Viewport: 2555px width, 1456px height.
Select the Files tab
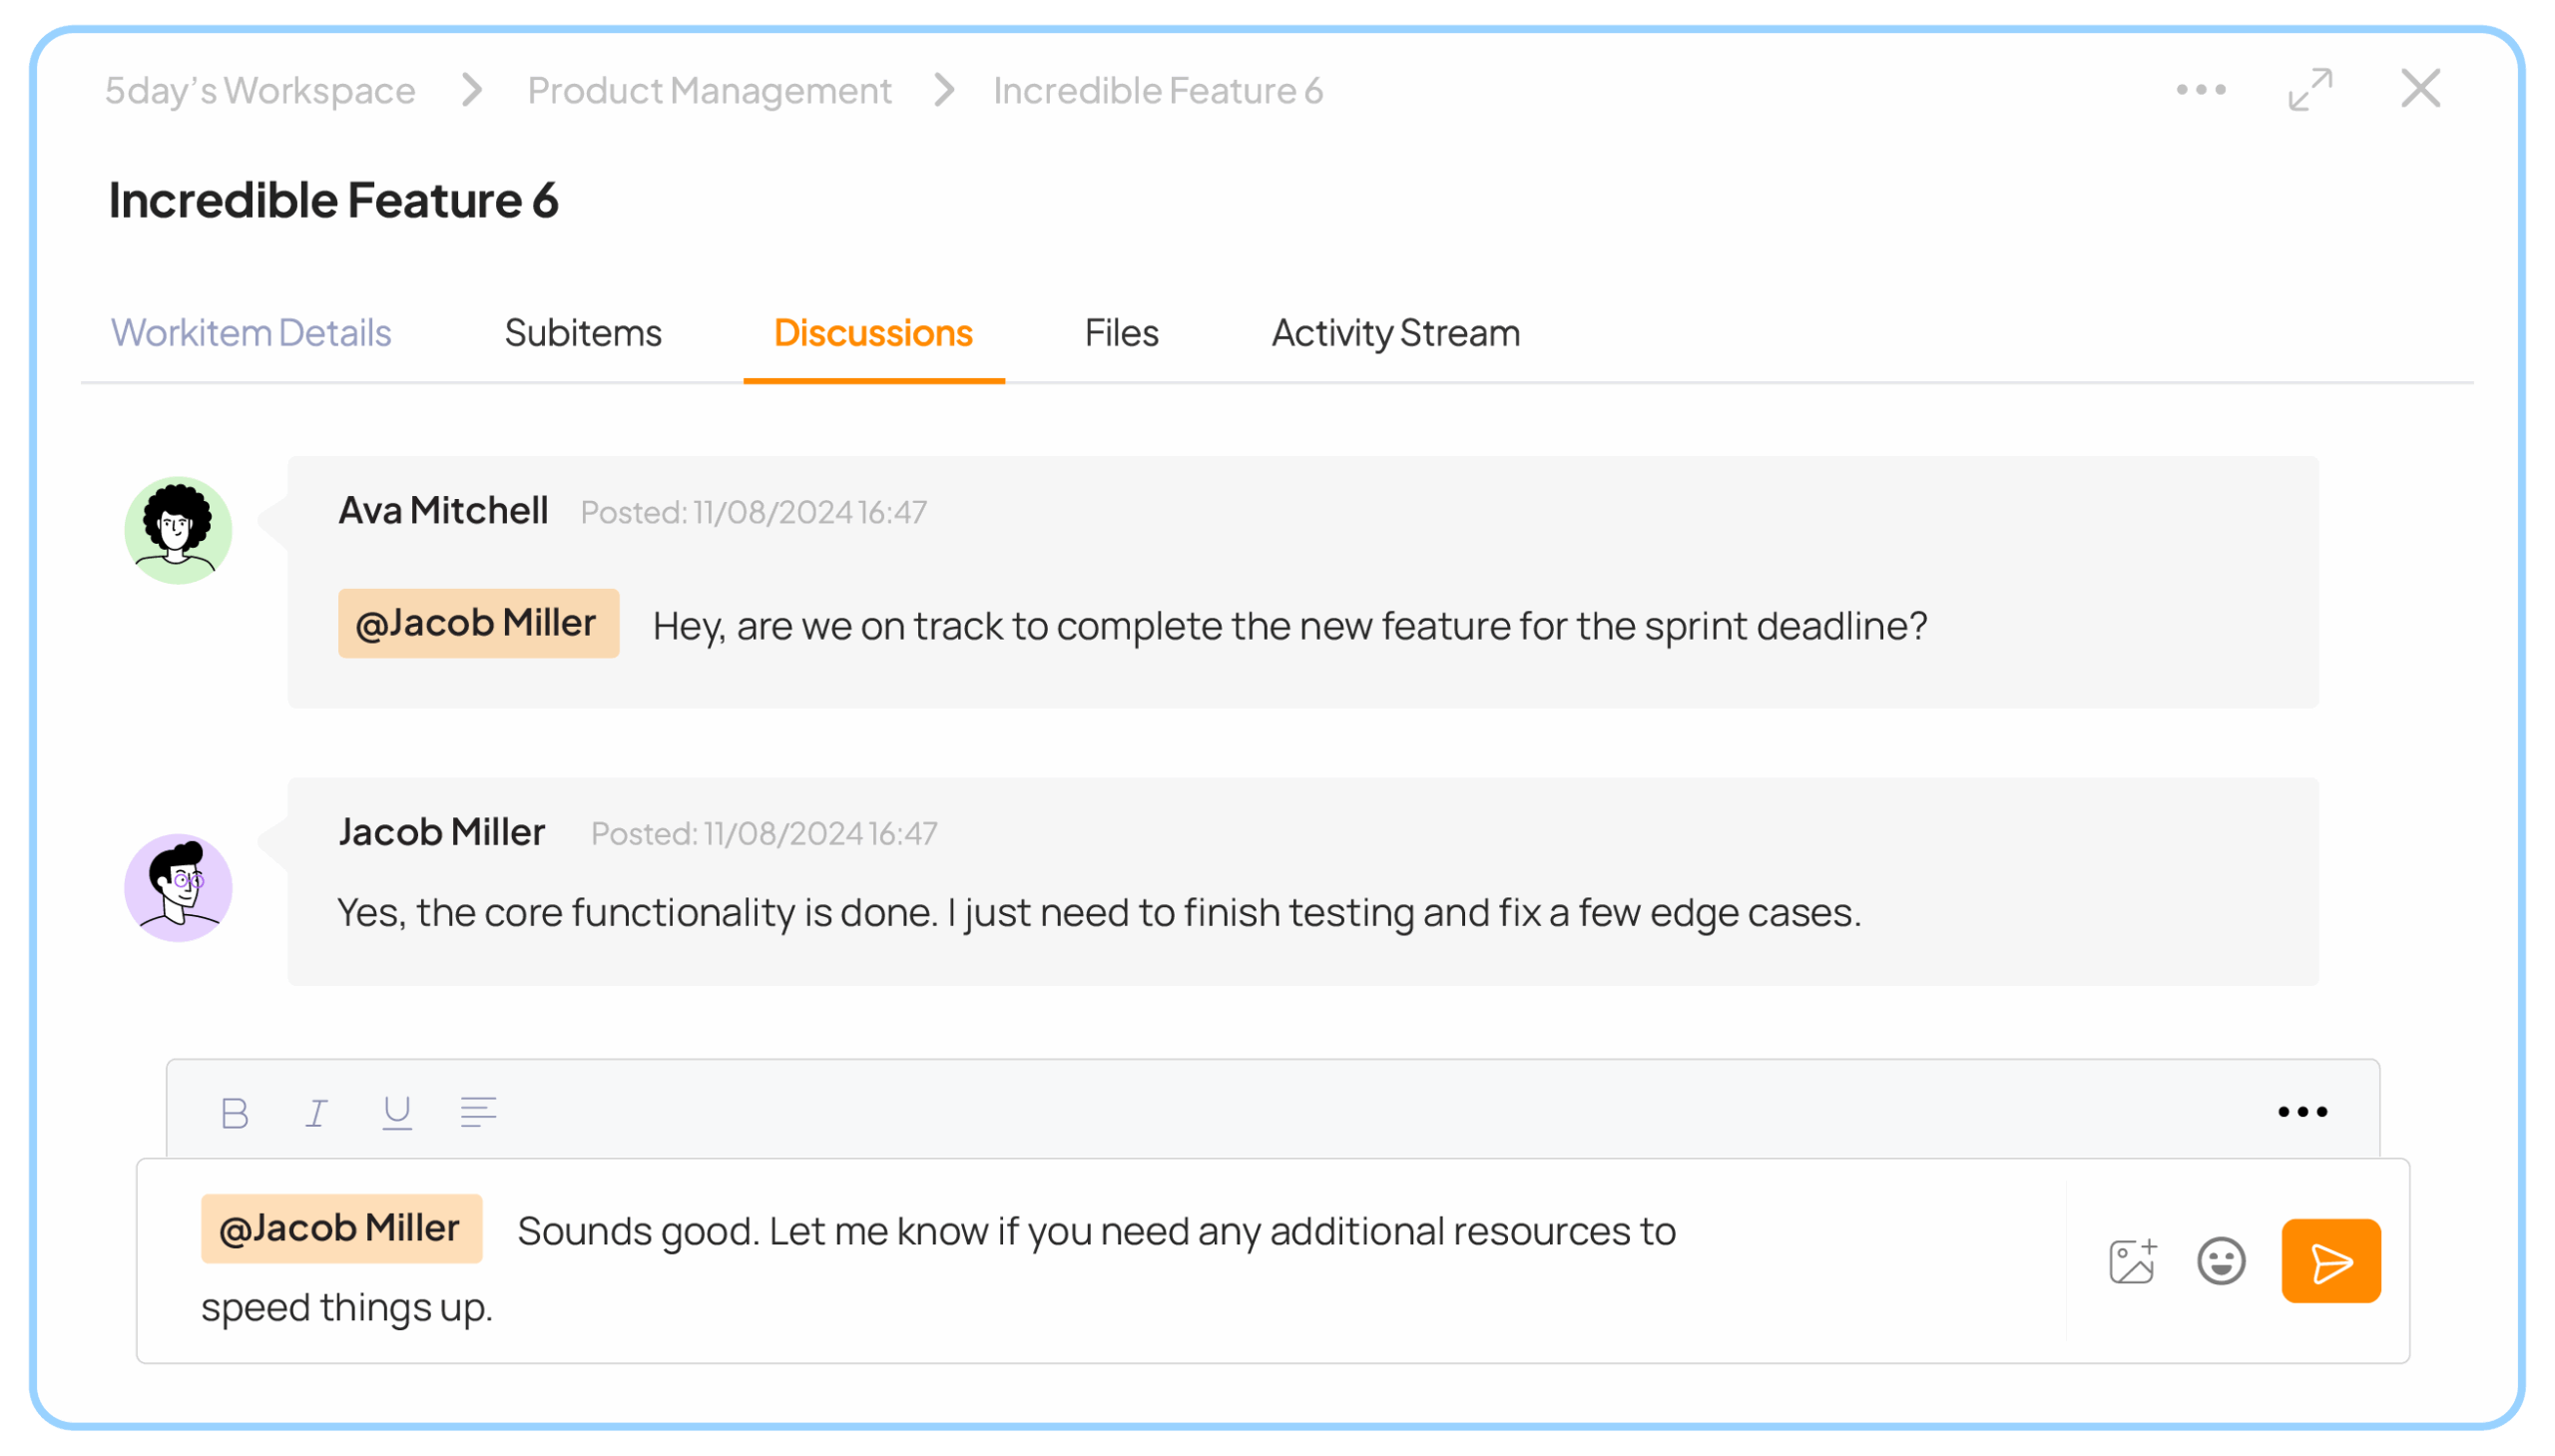point(1121,333)
